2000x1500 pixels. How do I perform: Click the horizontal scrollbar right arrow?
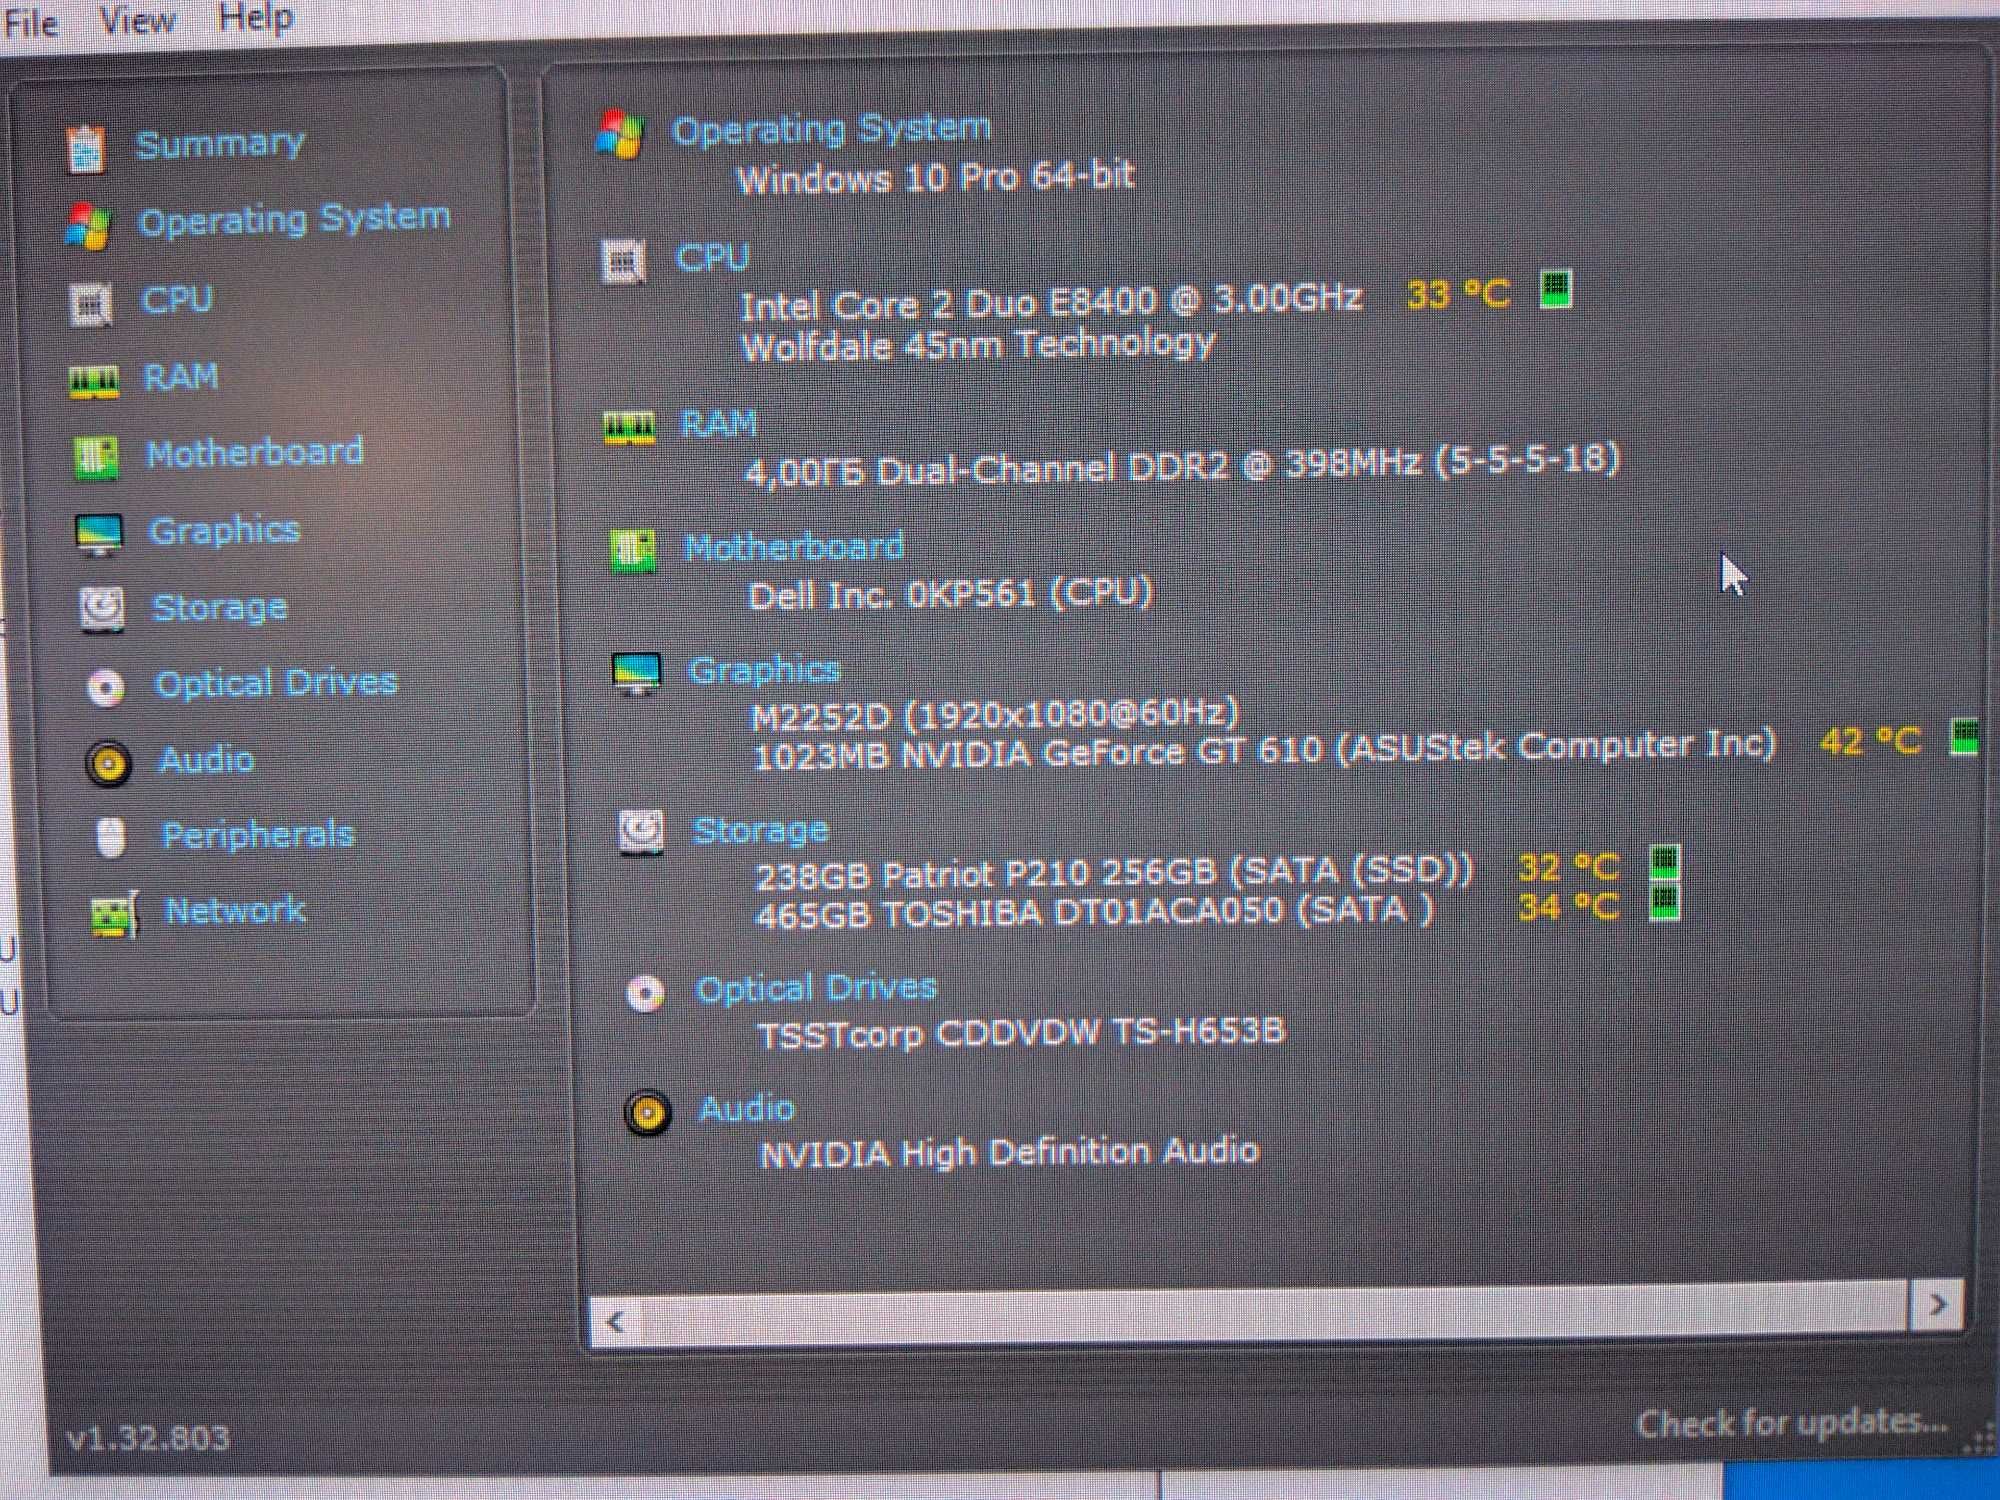pyautogui.click(x=1937, y=1304)
